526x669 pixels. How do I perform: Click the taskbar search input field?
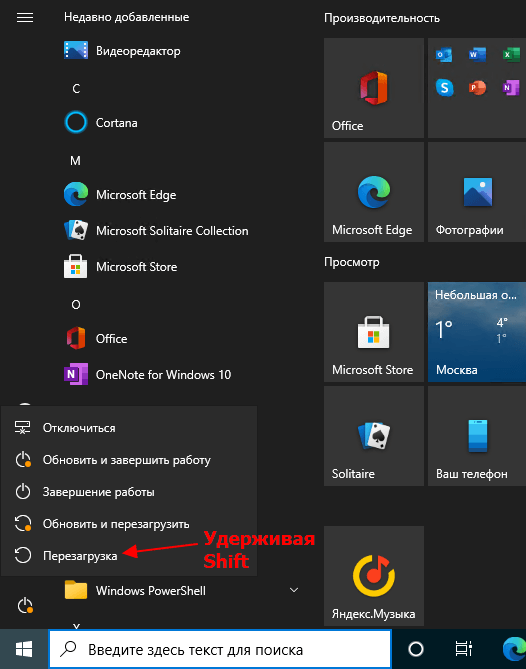220,649
